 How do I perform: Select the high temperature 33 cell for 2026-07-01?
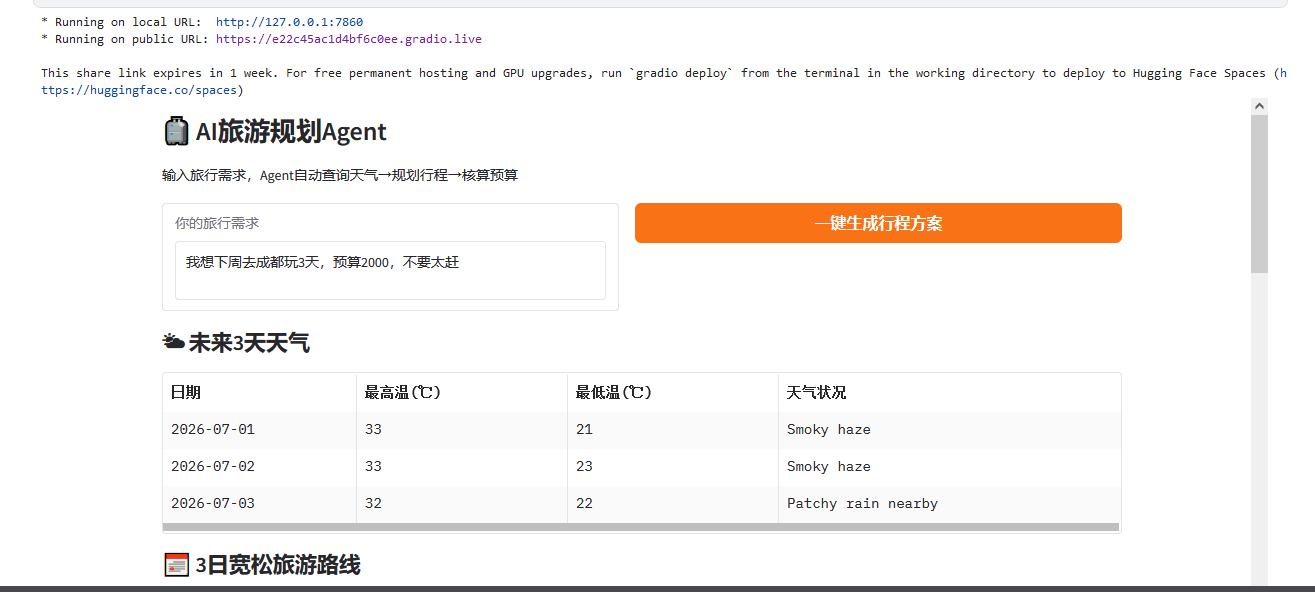[462, 430]
